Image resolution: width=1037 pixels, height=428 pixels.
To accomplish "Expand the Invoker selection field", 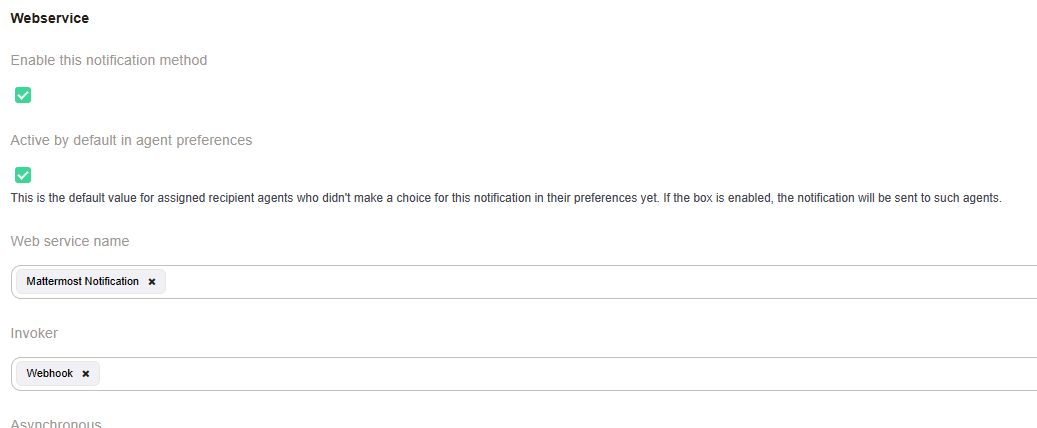I will click(x=600, y=374).
